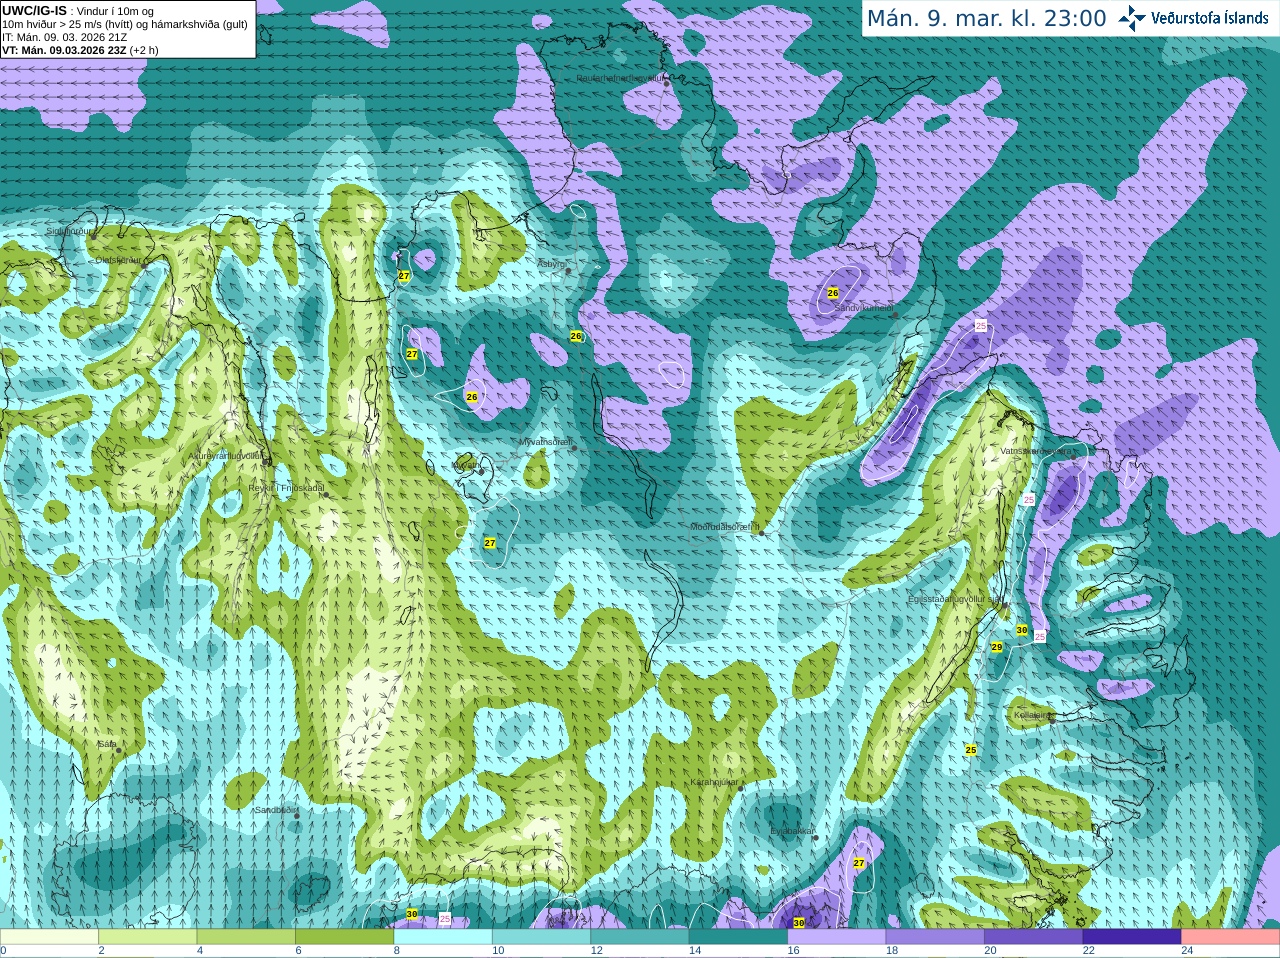Click the IT: Mán. 09. 03. 2026 21Z line
Viewport: 1280px width, 958px height.
click(65, 37)
